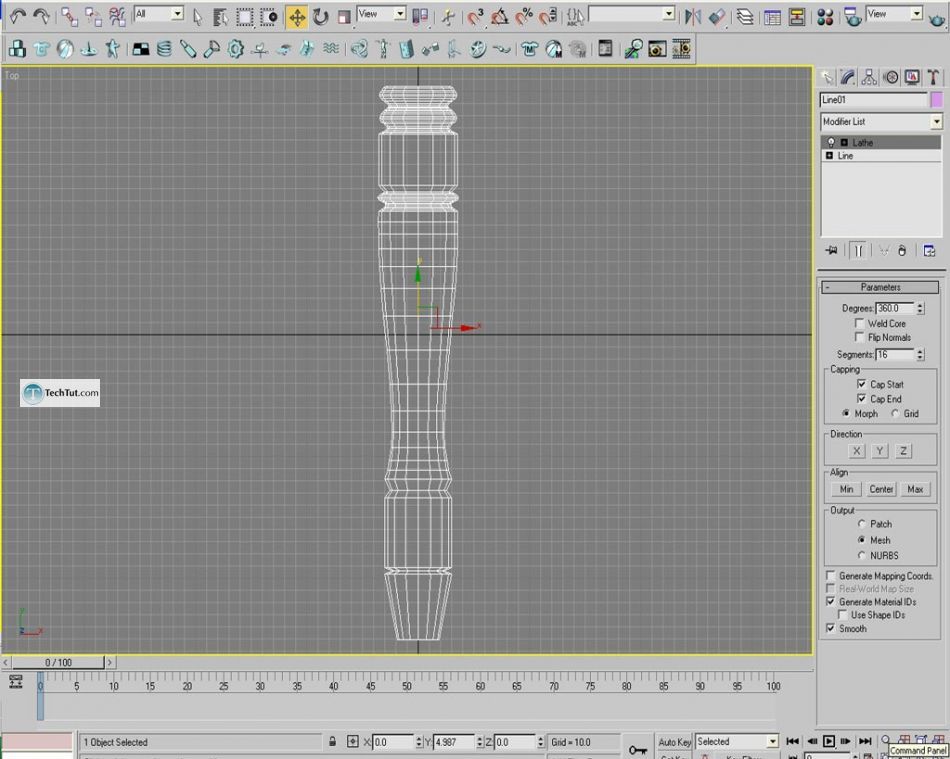The width and height of the screenshot is (950, 759).
Task: Select the Patch output radio button
Action: 862,524
